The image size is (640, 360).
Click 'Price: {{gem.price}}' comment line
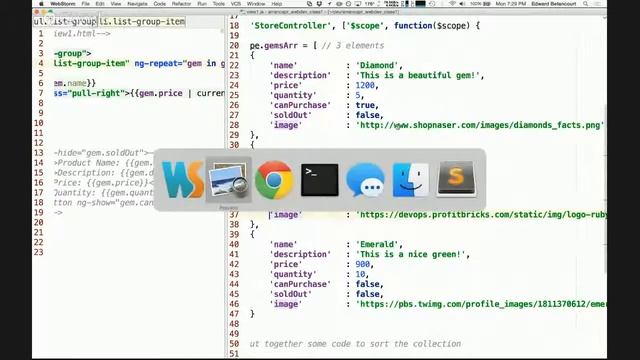click(104, 182)
